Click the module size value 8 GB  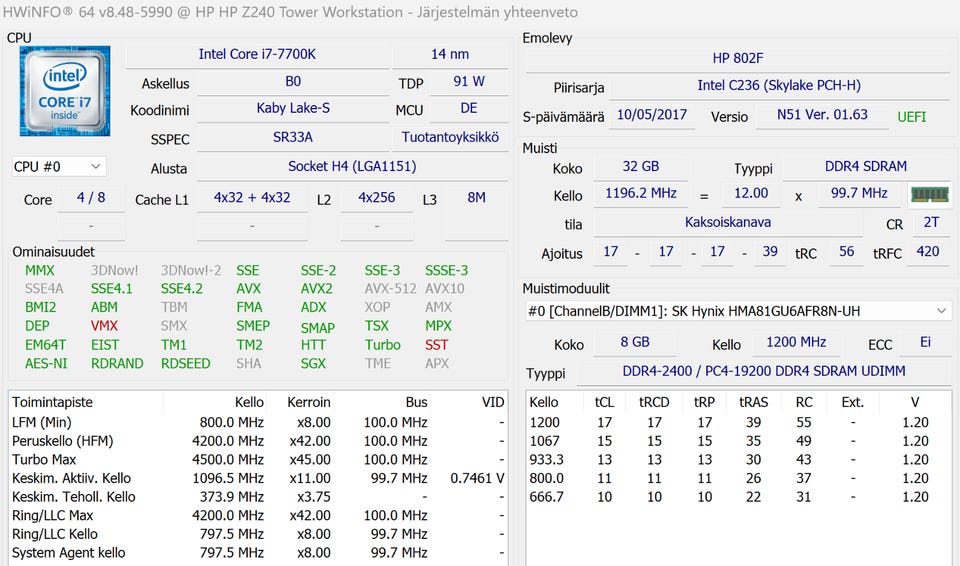tap(635, 343)
